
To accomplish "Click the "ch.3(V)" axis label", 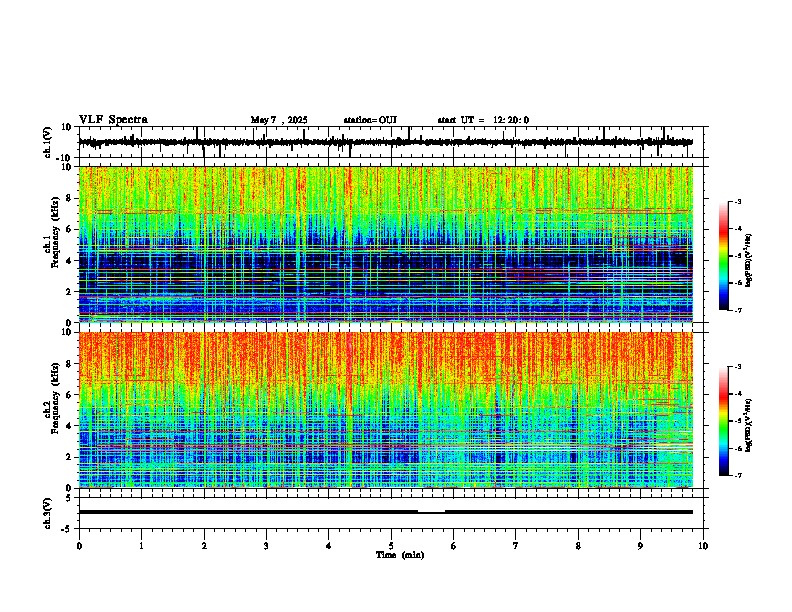I will click(x=48, y=513).
